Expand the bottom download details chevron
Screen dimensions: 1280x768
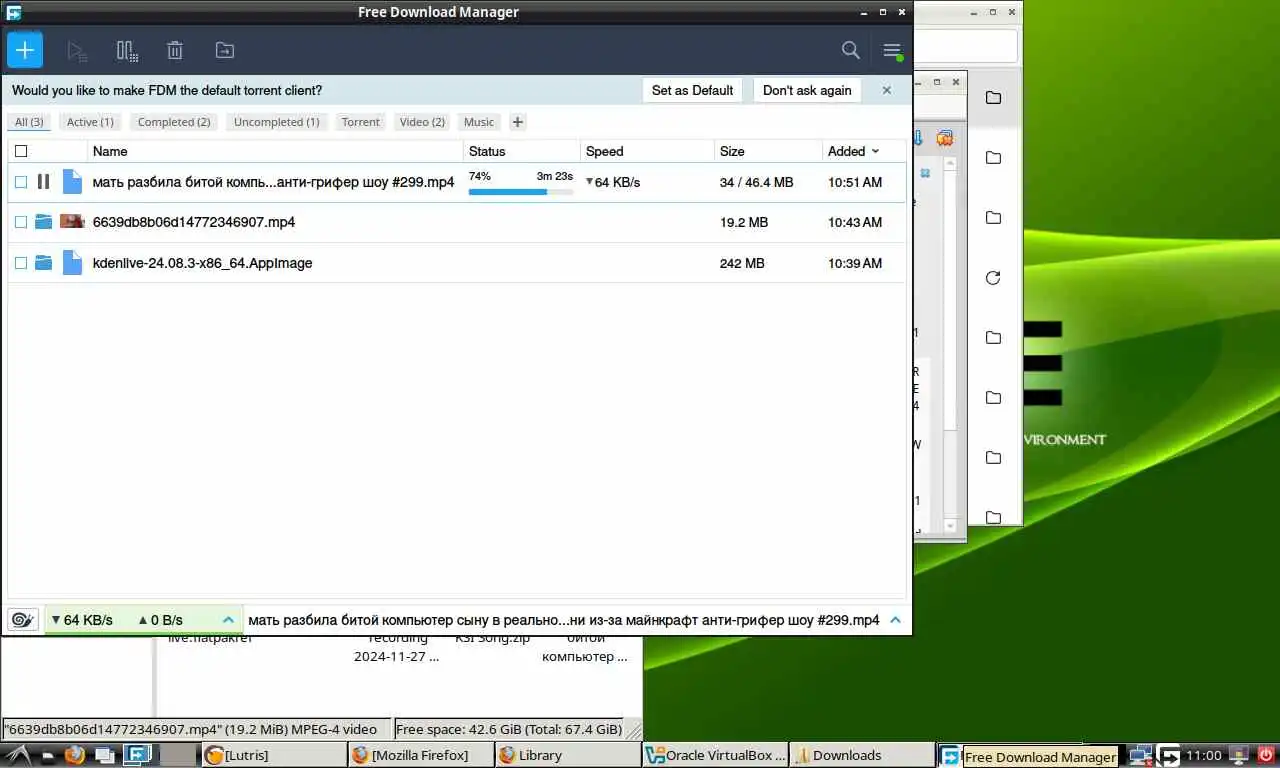click(895, 620)
